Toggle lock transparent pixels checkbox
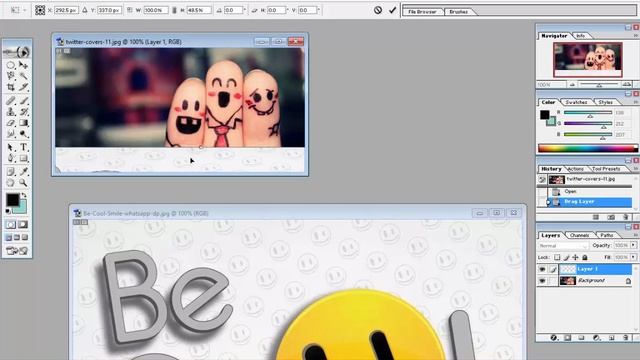 pos(557,257)
